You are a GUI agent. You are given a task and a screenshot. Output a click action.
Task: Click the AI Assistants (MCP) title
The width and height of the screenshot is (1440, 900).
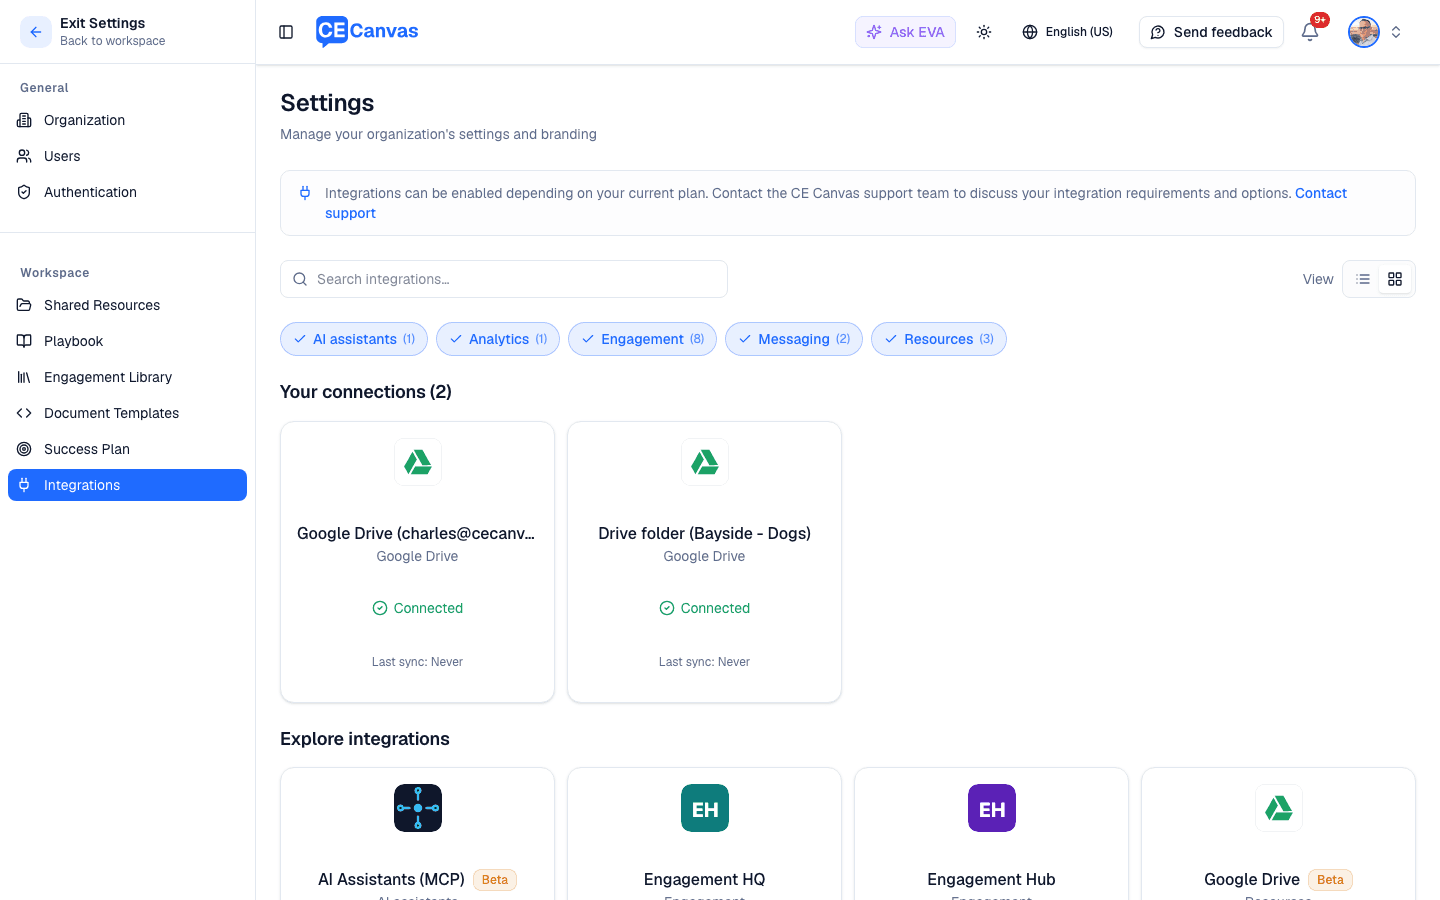[391, 879]
